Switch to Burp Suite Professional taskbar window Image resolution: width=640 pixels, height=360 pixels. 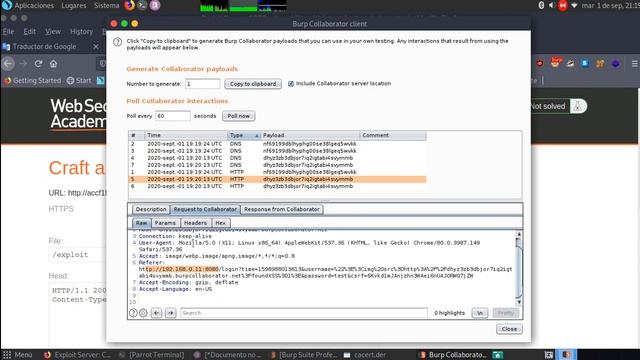click(304, 355)
